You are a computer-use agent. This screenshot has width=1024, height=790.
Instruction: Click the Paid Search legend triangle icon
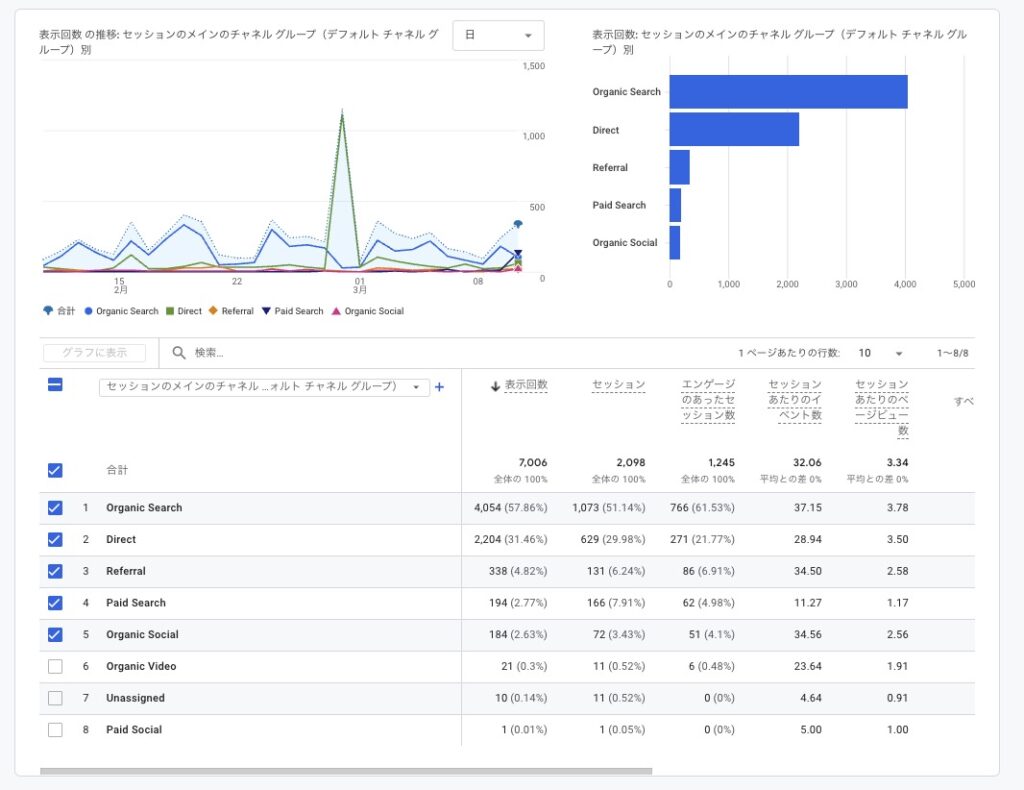coord(266,311)
